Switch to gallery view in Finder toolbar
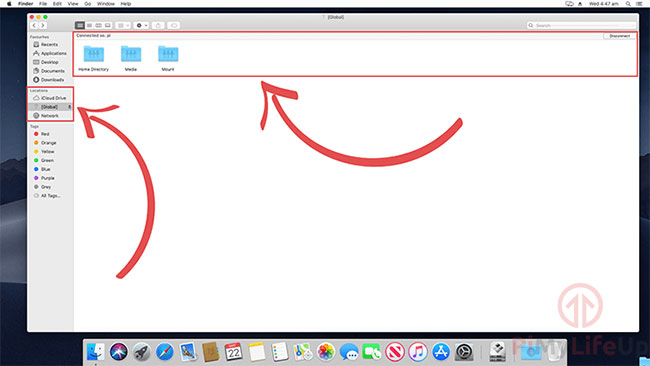 pyautogui.click(x=107, y=26)
